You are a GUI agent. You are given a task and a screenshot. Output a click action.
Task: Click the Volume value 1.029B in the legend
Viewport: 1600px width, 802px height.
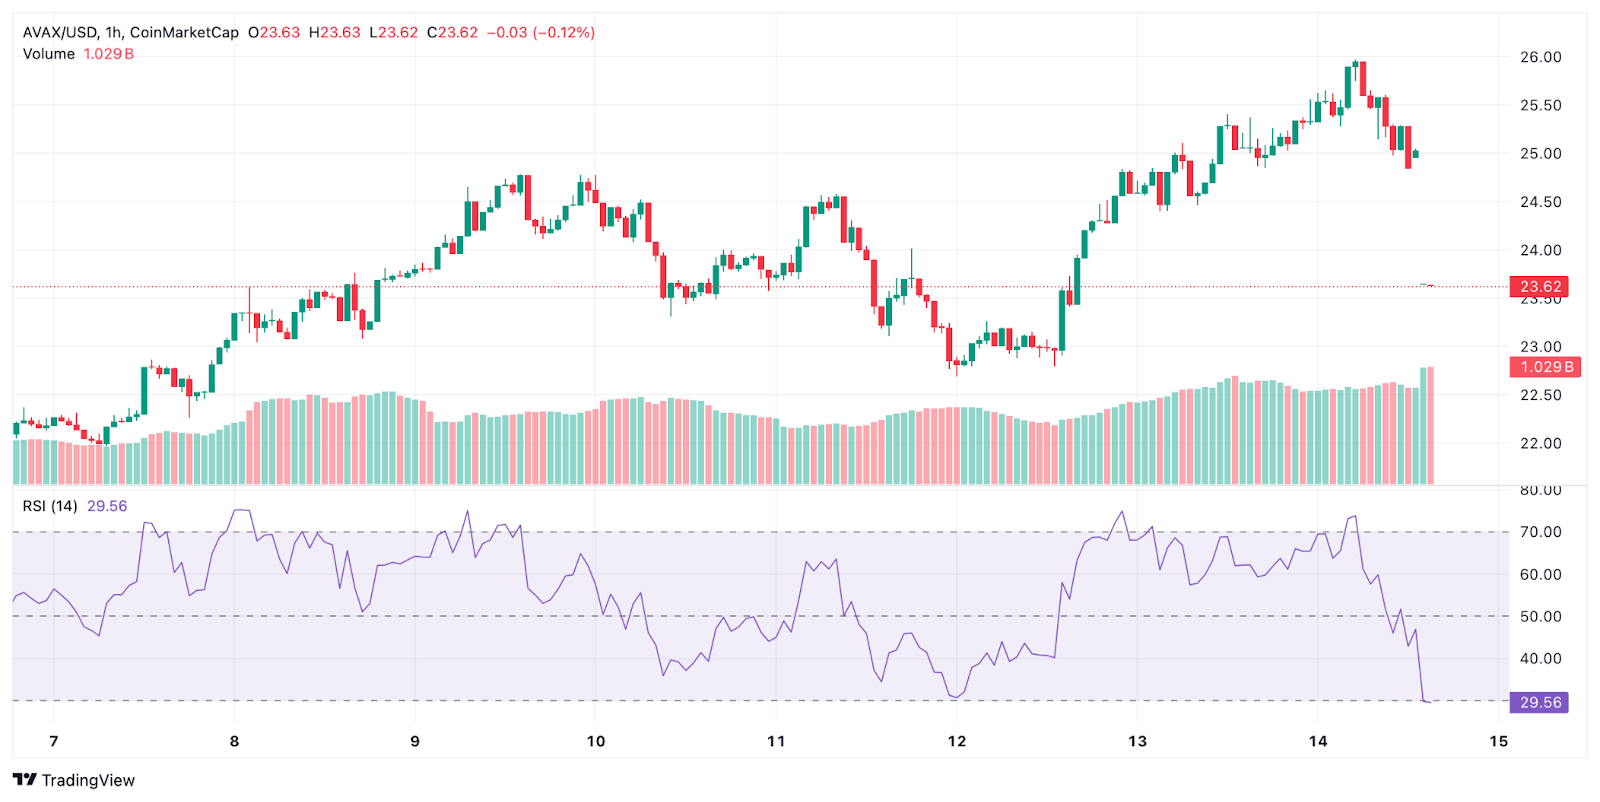108,54
